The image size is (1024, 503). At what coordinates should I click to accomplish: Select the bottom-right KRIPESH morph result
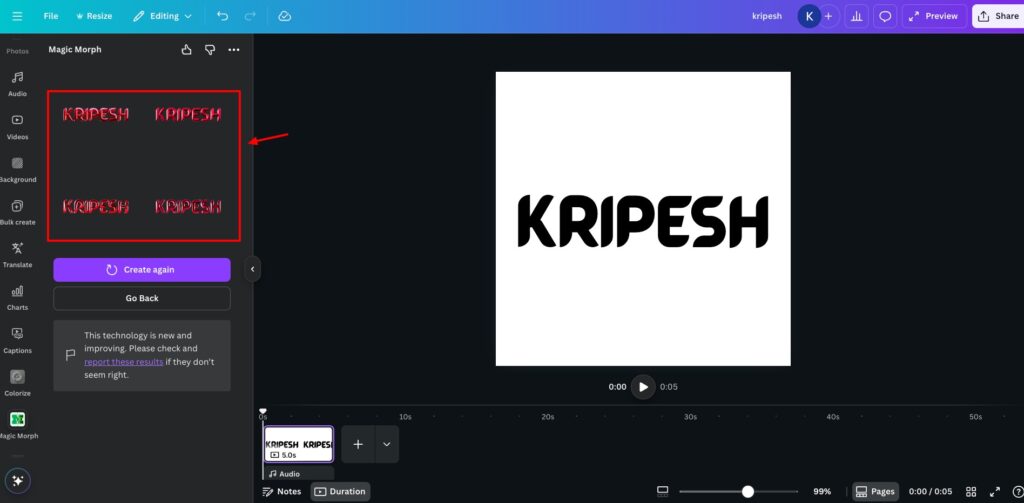188,207
